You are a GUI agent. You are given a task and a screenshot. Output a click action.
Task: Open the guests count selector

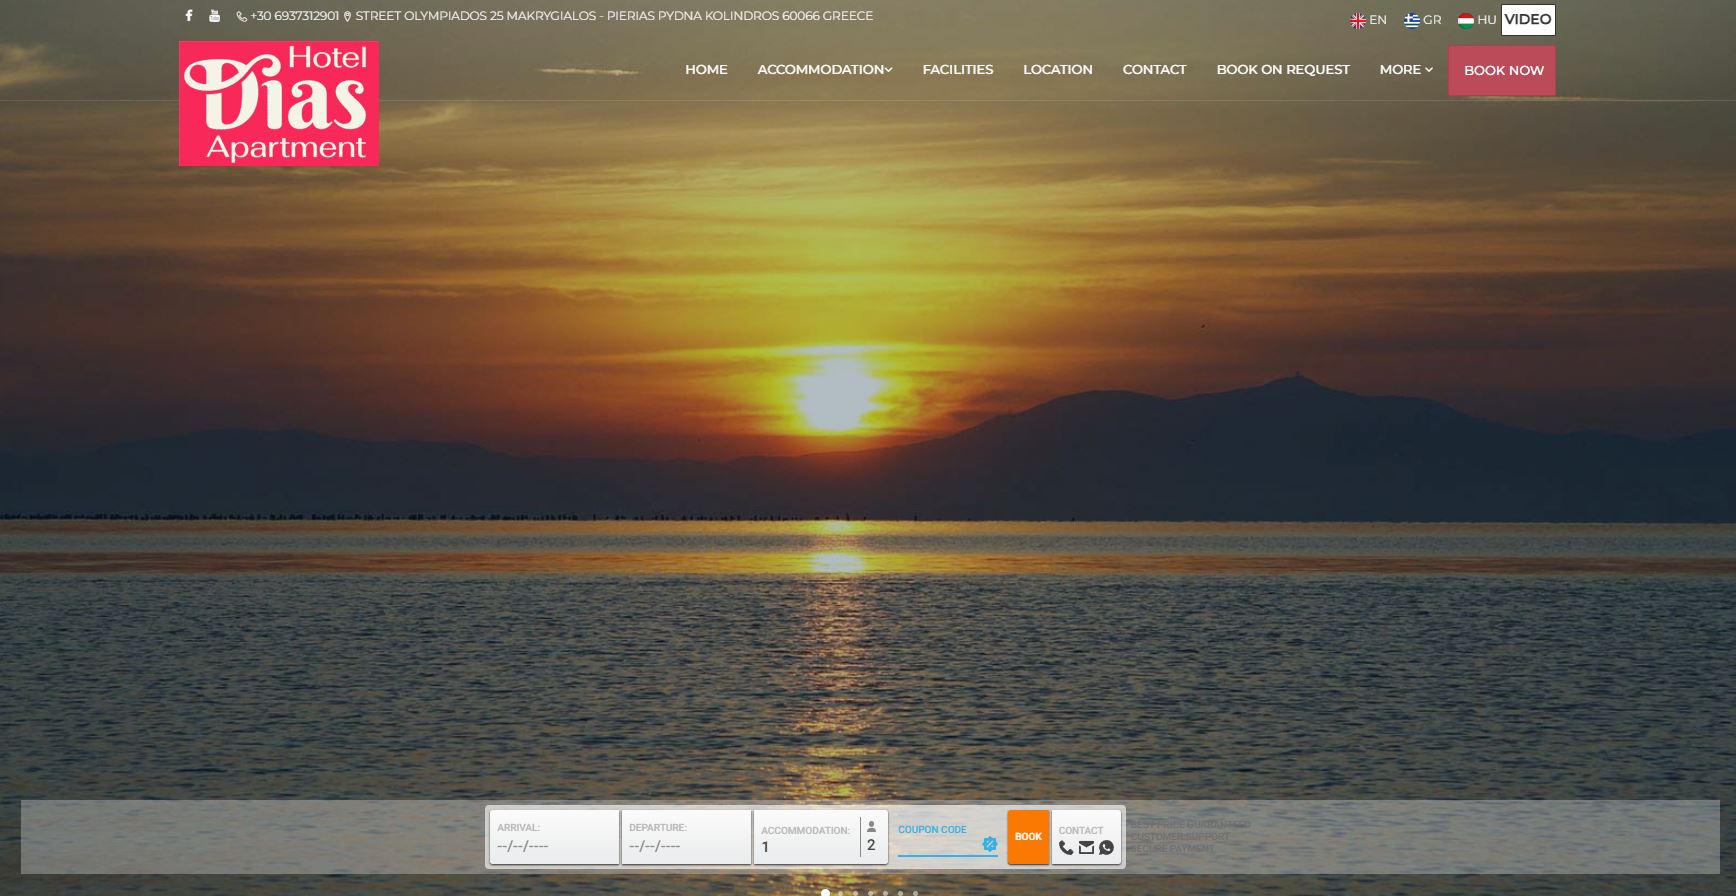(871, 837)
